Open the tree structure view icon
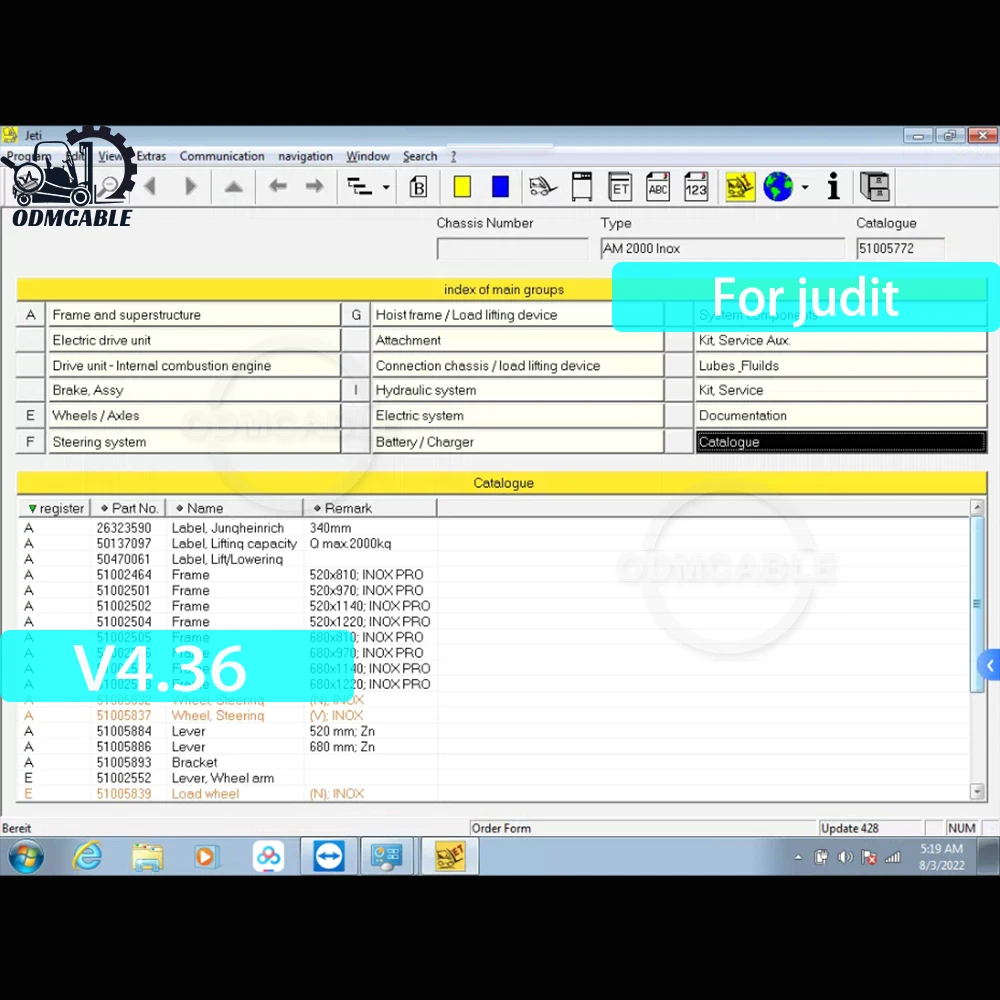 click(359, 186)
